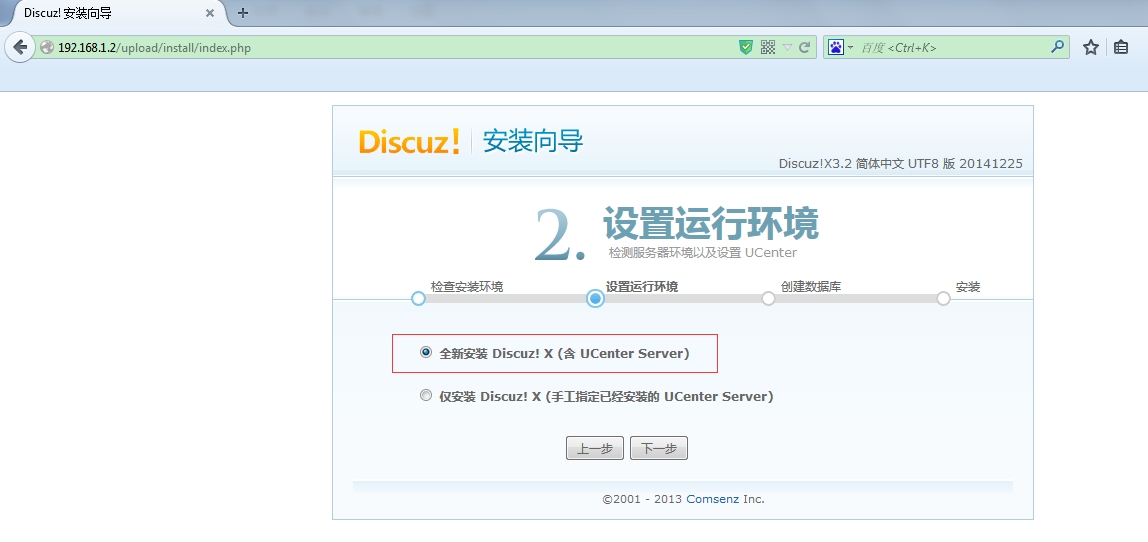Click the 检查安装环境 step label
Screen dimensions: 1148x542
[x=467, y=286]
